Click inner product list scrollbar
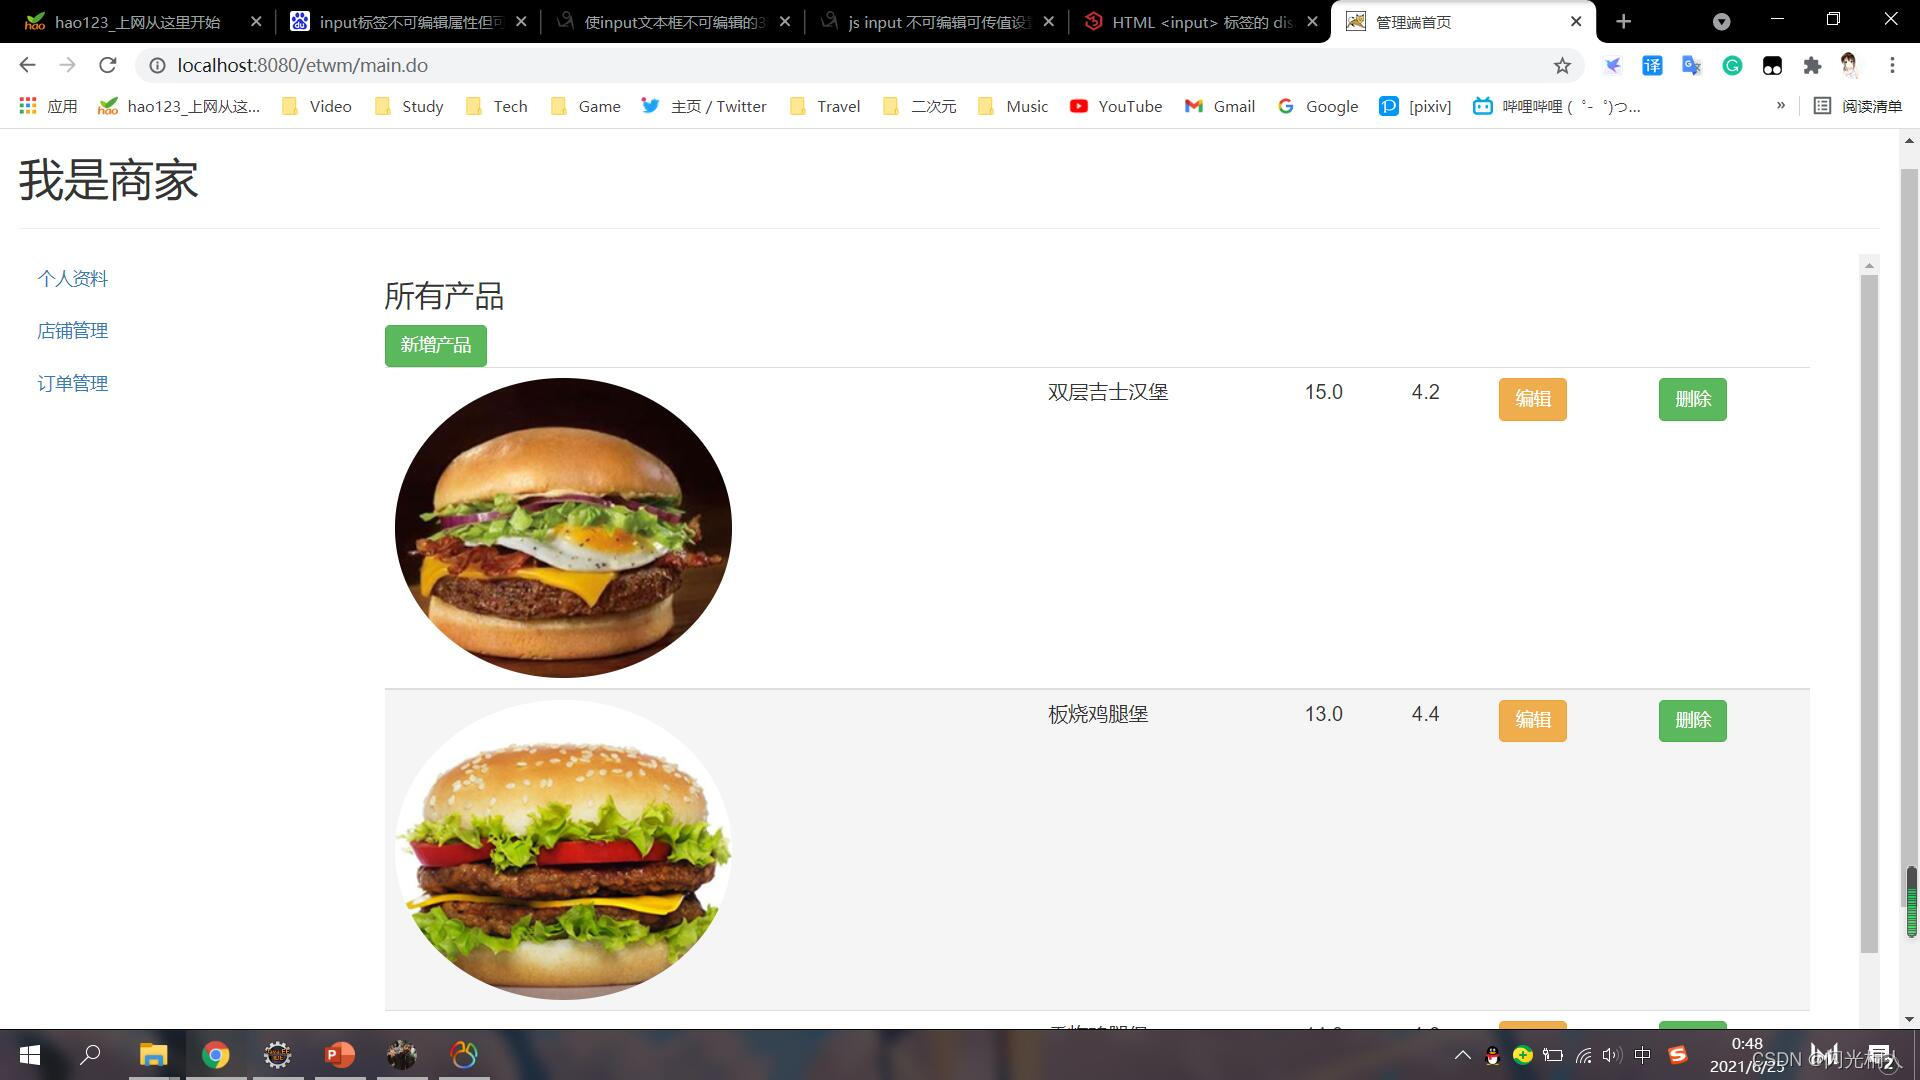The image size is (1920, 1080). 1868,610
